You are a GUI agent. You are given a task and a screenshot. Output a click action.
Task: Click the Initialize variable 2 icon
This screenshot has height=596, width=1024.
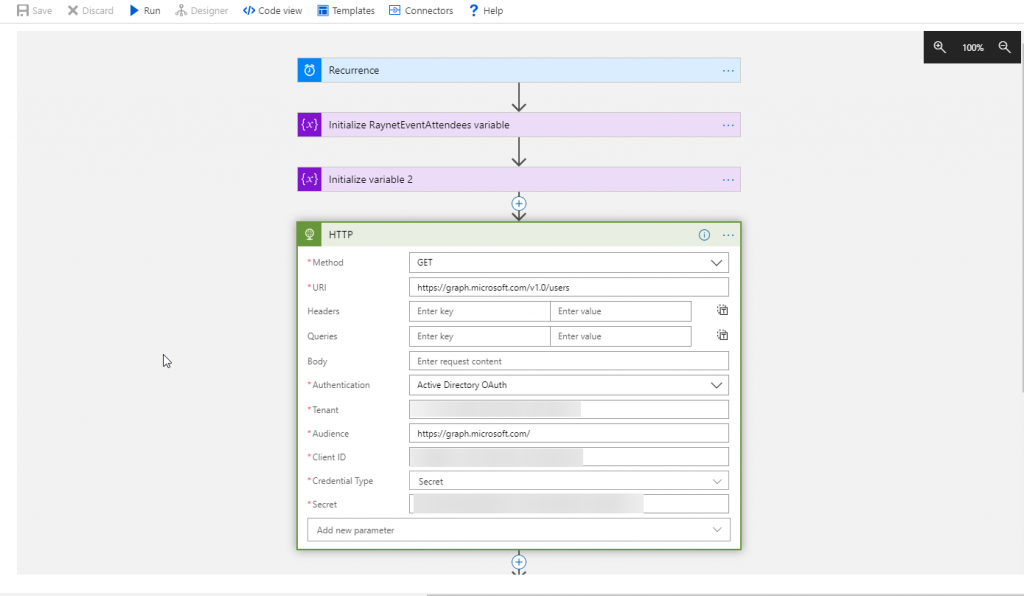tap(310, 179)
